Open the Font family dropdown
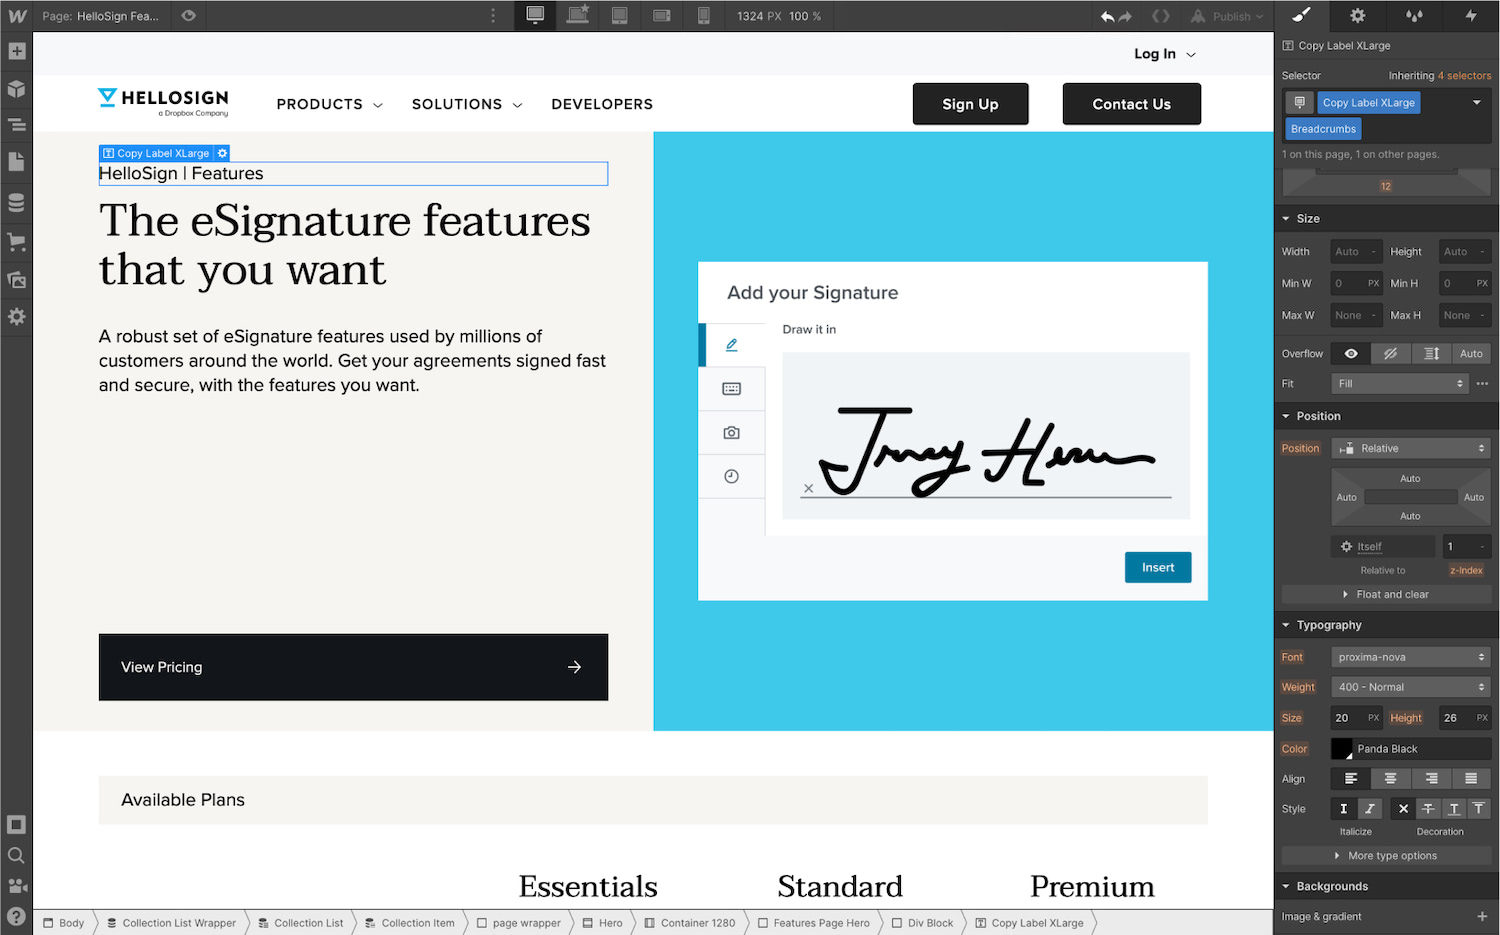Viewport: 1500px width, 935px height. coord(1411,657)
